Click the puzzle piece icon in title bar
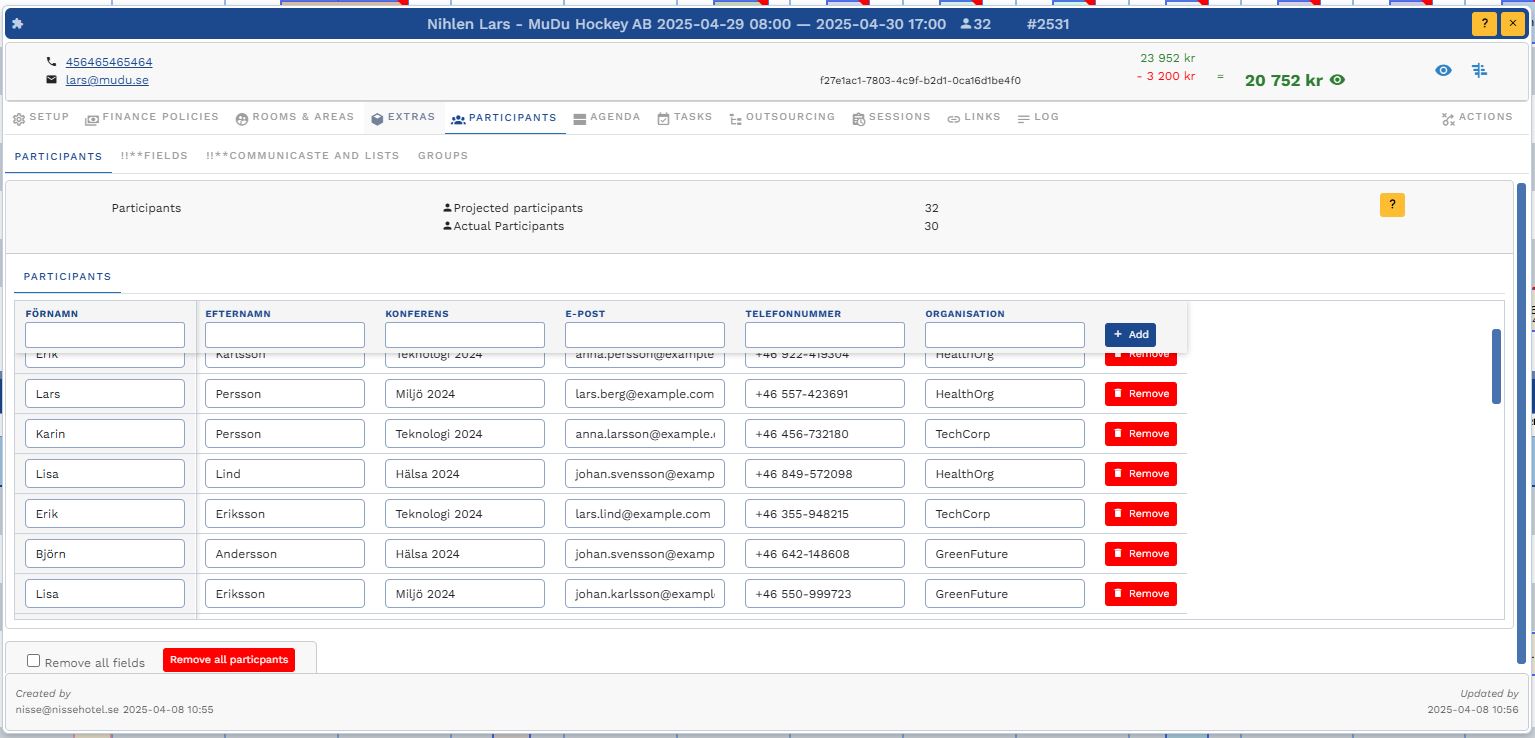Screen dimensions: 1535x738 click(18, 24)
